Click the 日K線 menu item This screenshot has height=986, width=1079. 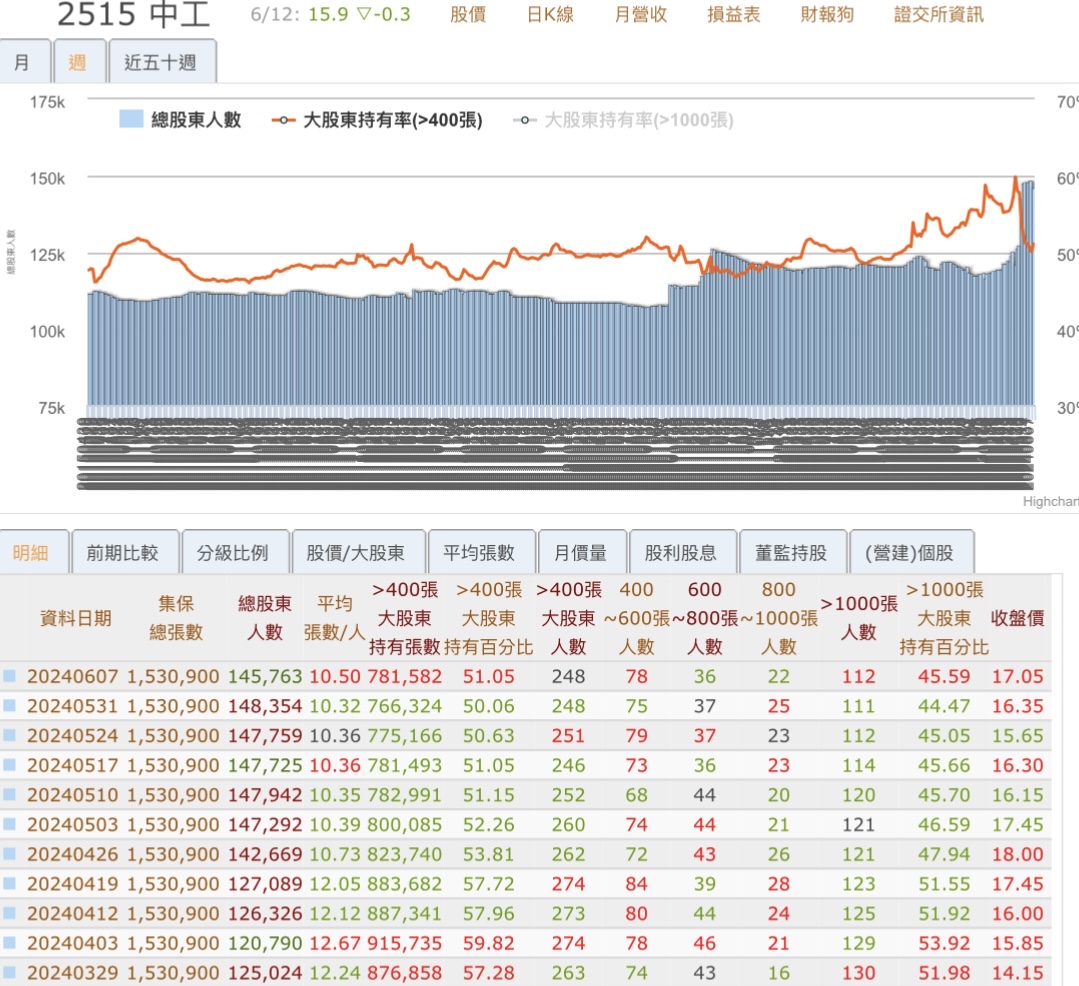coord(548,15)
